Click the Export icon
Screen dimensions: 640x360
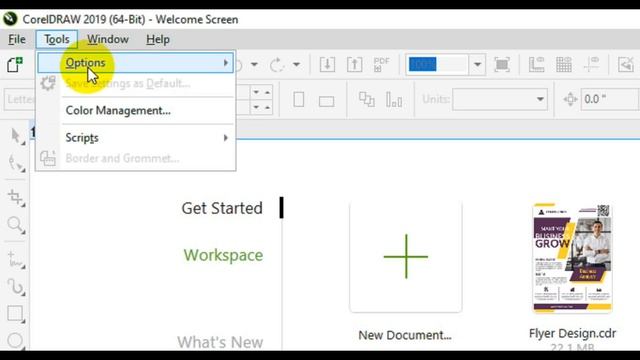354,64
